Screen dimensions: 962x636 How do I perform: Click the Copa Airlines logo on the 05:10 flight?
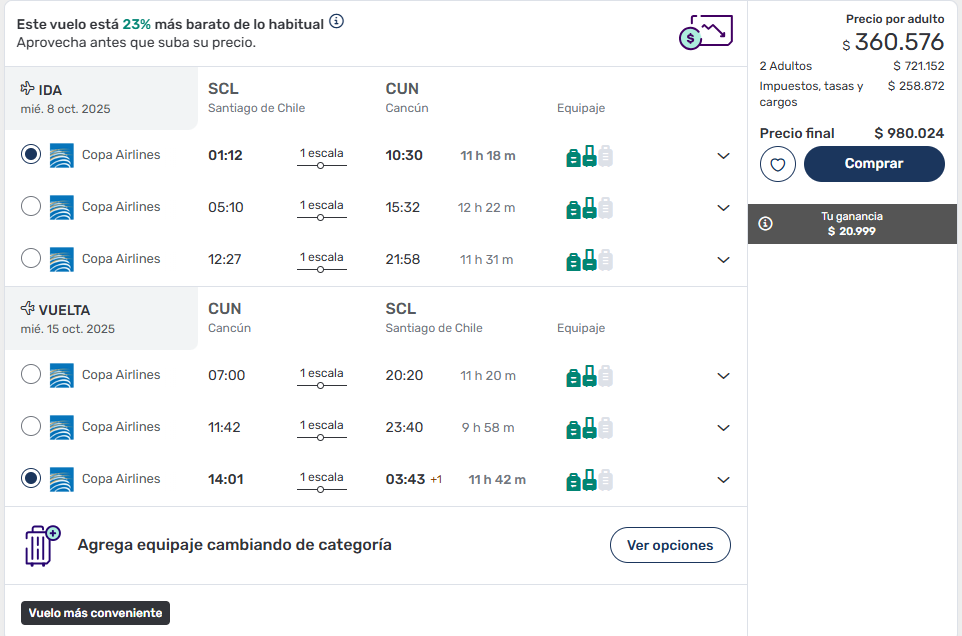click(x=61, y=207)
